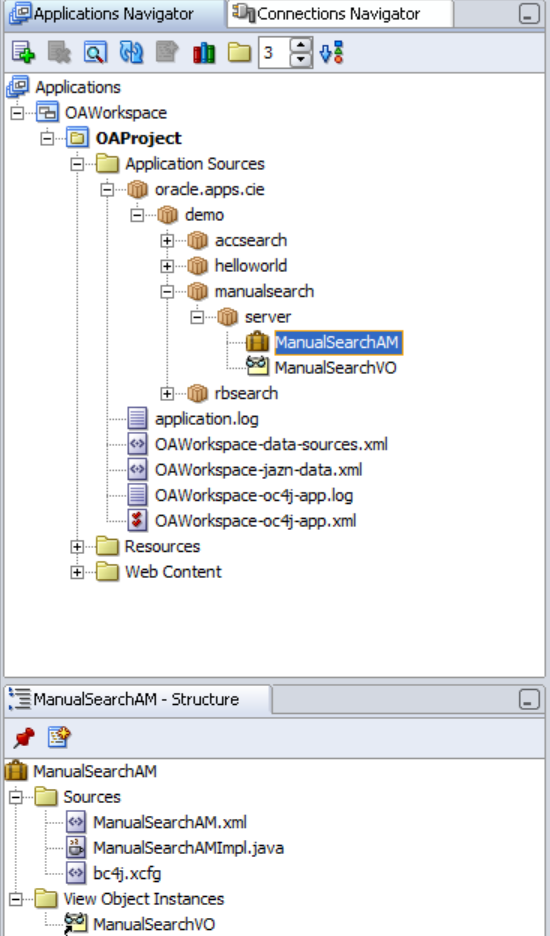The height and width of the screenshot is (936, 550).
Task: Select the Application Sources folder
Action: (x=195, y=164)
